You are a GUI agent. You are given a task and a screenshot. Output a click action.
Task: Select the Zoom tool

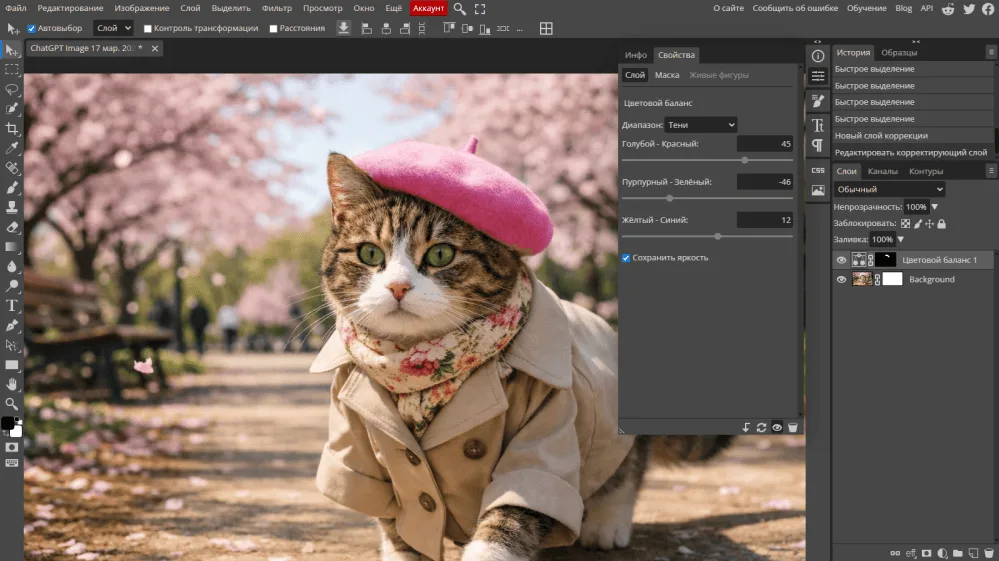coord(12,403)
